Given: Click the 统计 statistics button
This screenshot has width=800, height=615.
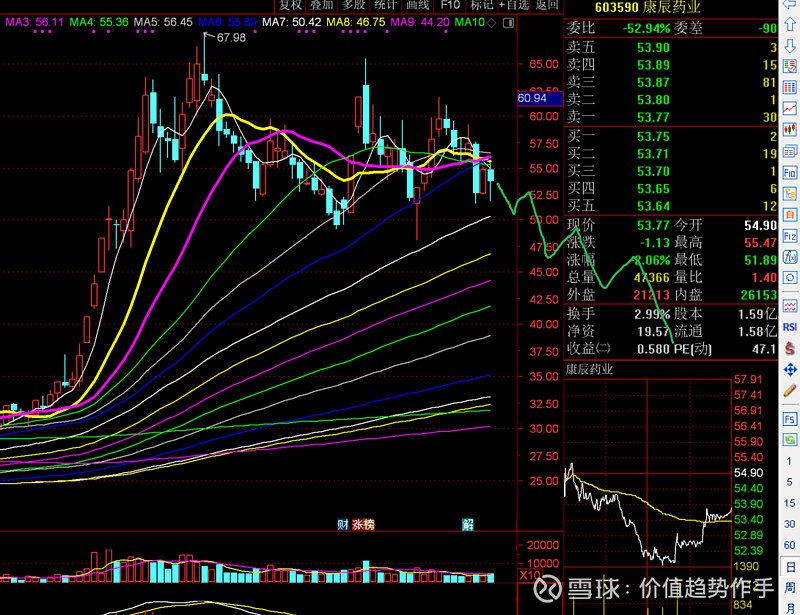Looking at the screenshot, I should [385, 5].
